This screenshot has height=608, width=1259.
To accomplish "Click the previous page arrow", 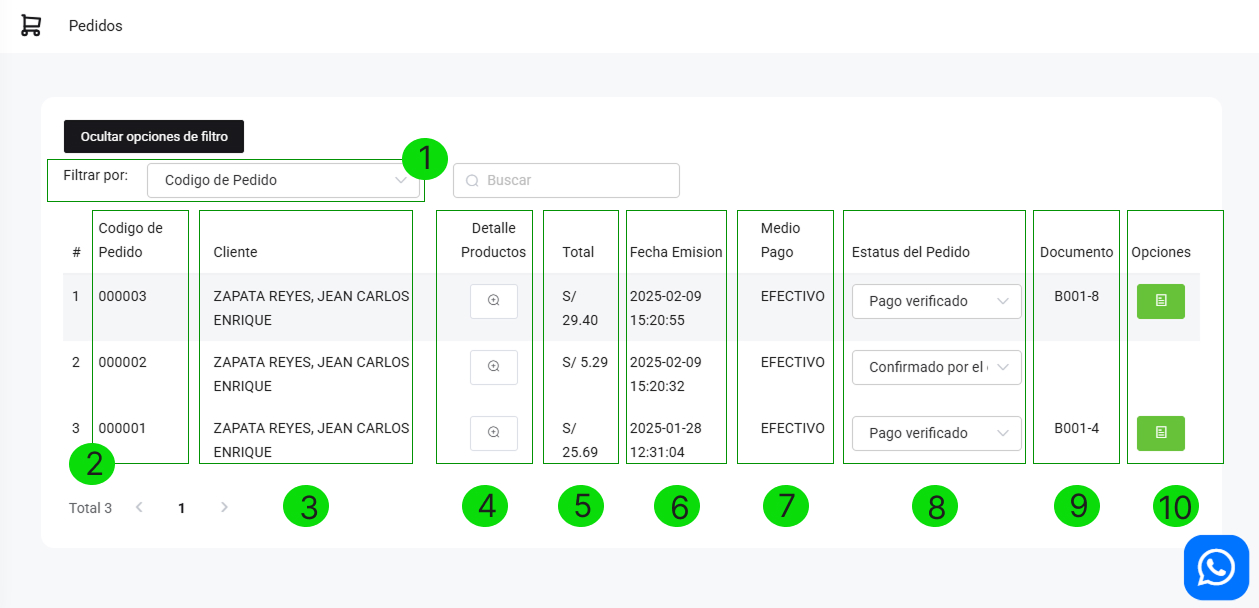I will pyautogui.click(x=139, y=508).
